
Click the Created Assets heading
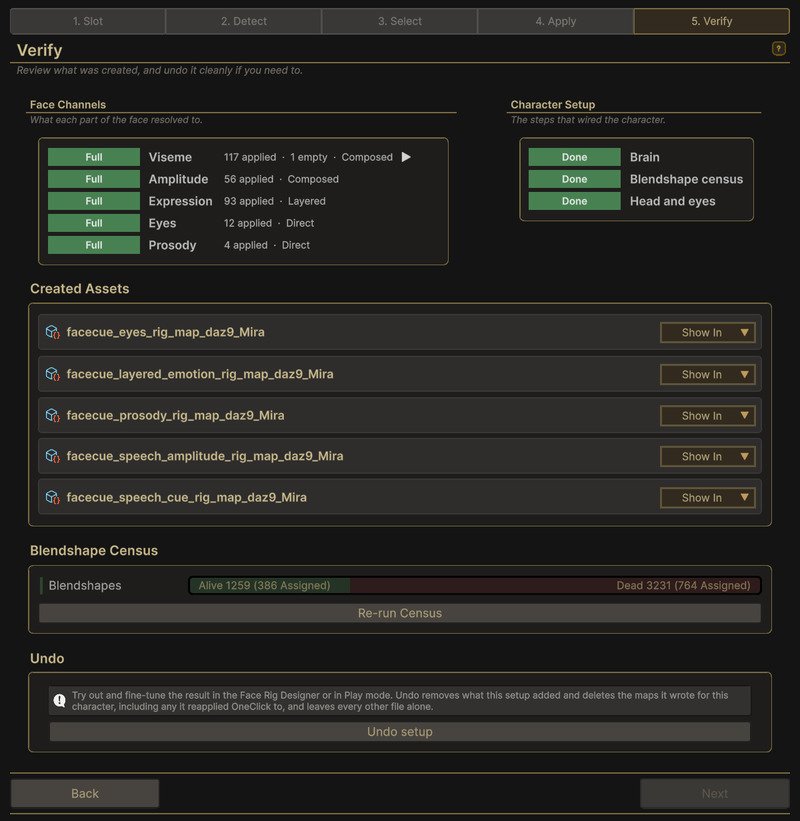point(80,289)
